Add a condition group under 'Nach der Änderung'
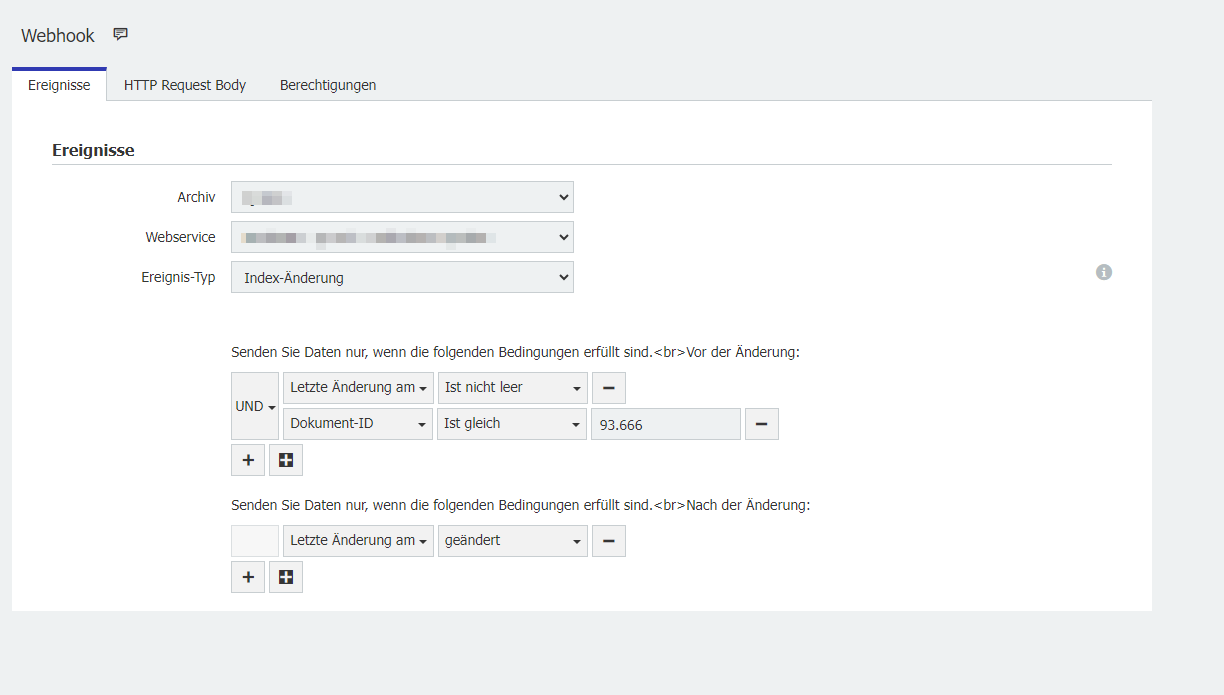This screenshot has width=1224, height=695. [x=286, y=577]
